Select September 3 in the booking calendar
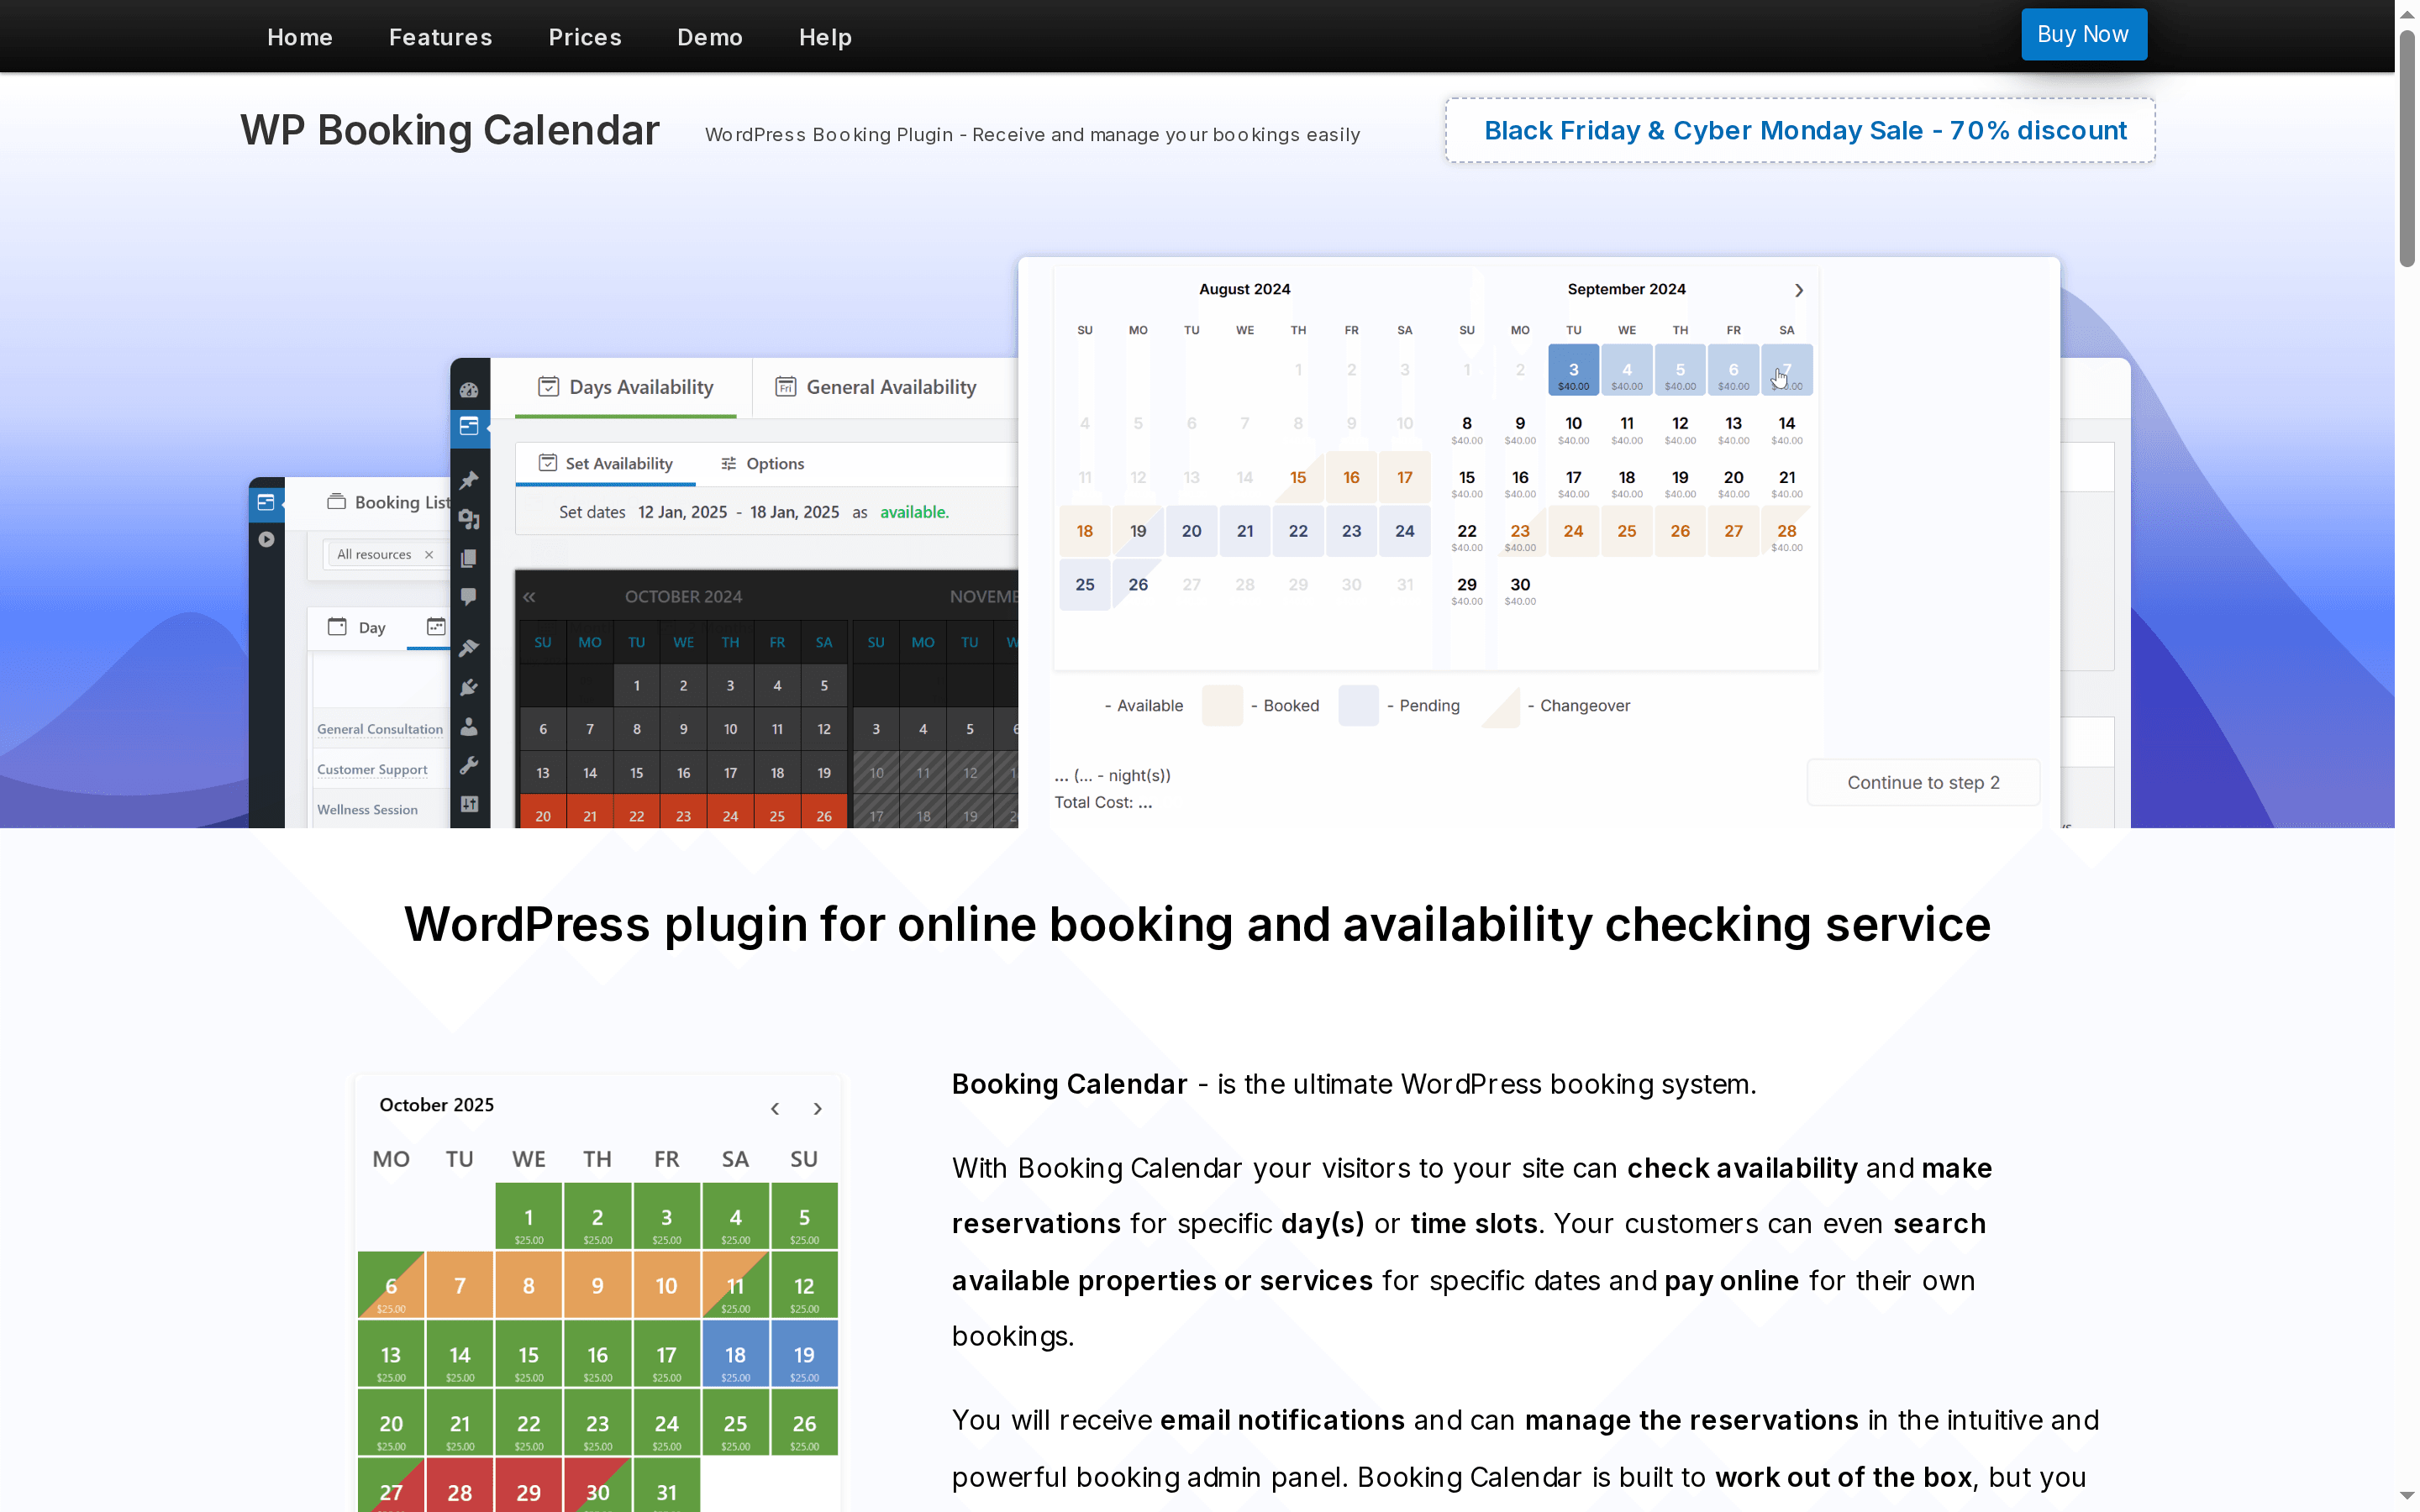 pyautogui.click(x=1572, y=369)
